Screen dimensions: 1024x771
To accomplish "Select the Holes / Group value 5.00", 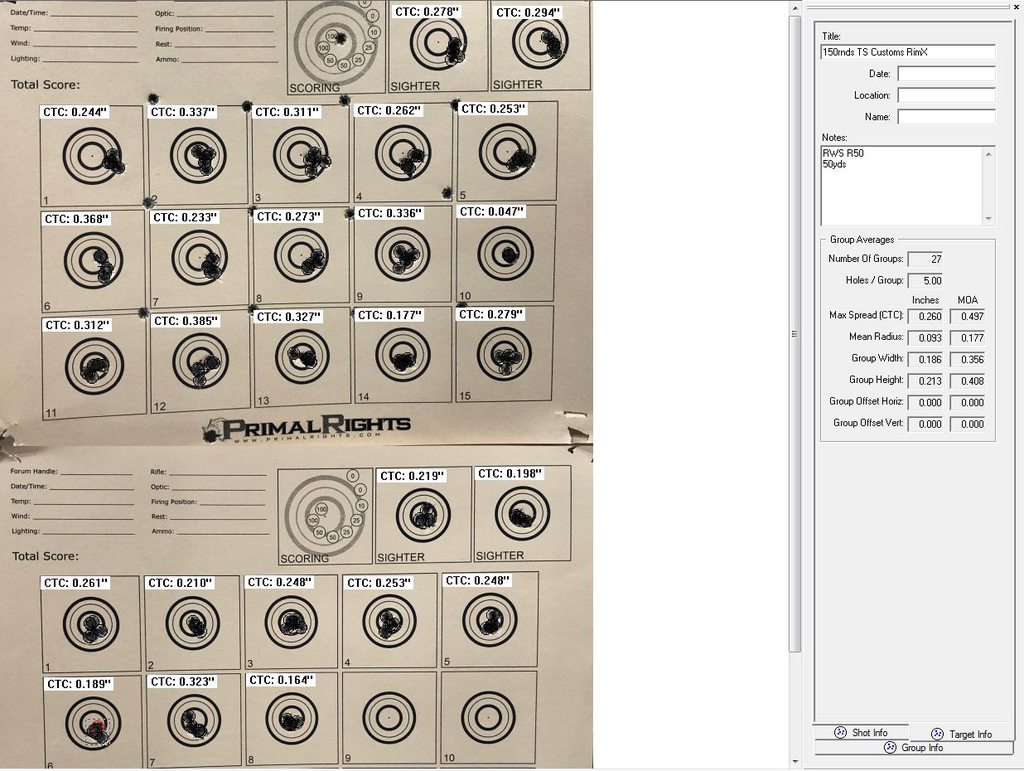I will point(925,281).
